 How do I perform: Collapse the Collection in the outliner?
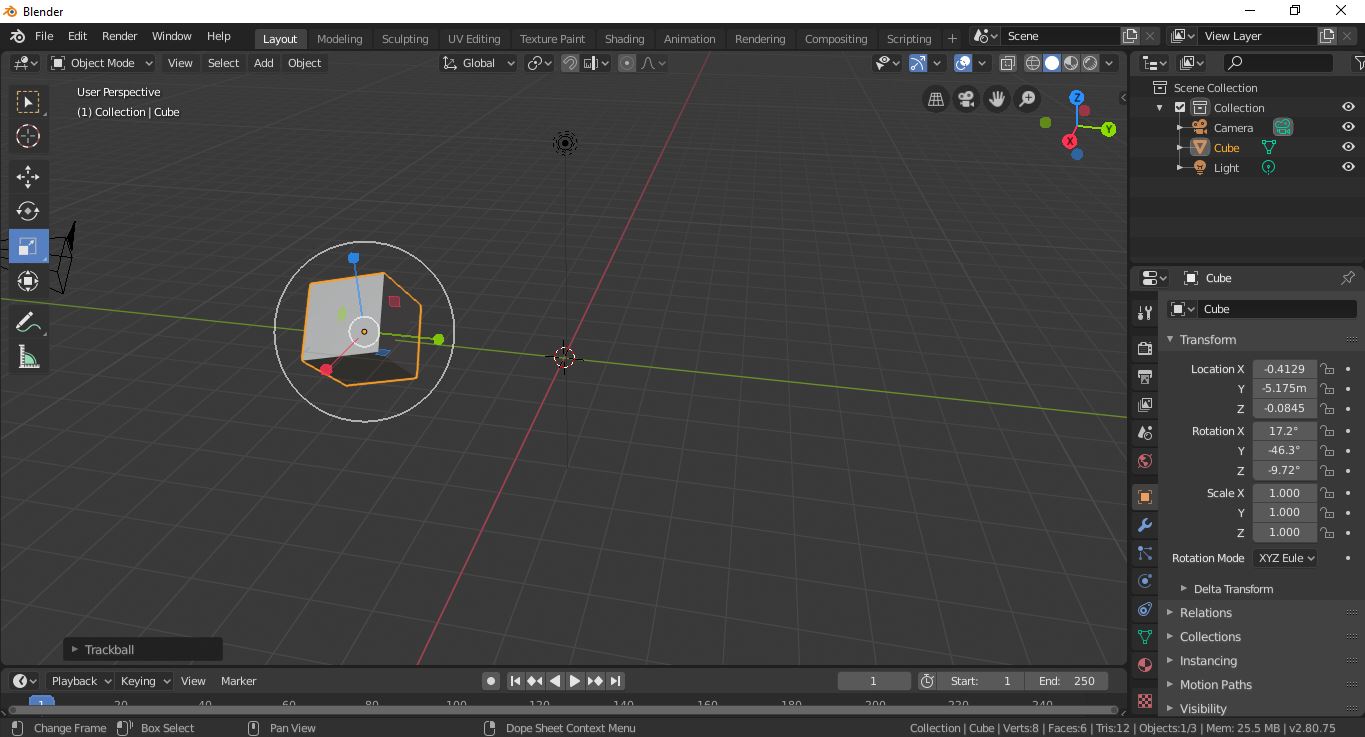(1160, 107)
